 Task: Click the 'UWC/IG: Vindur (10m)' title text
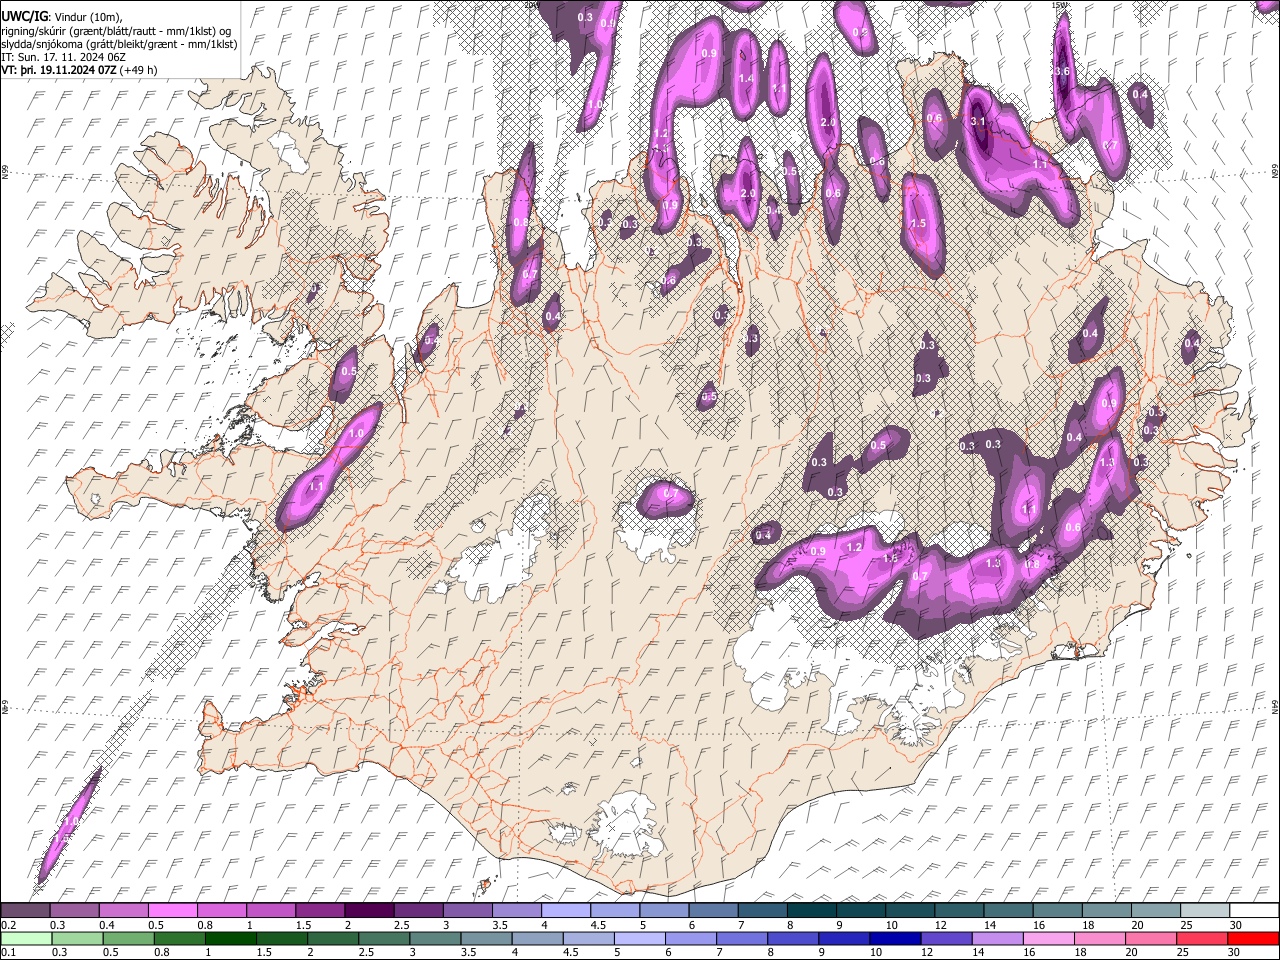pyautogui.click(x=63, y=17)
